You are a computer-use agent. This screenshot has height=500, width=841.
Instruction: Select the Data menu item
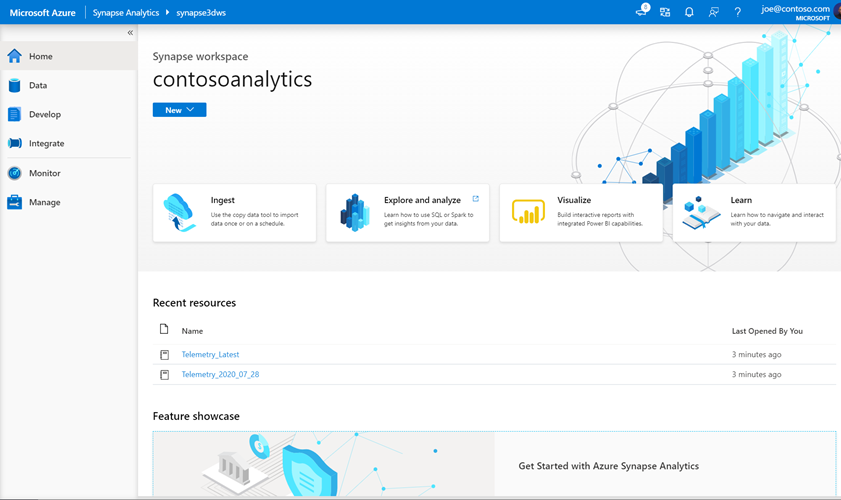point(69,85)
